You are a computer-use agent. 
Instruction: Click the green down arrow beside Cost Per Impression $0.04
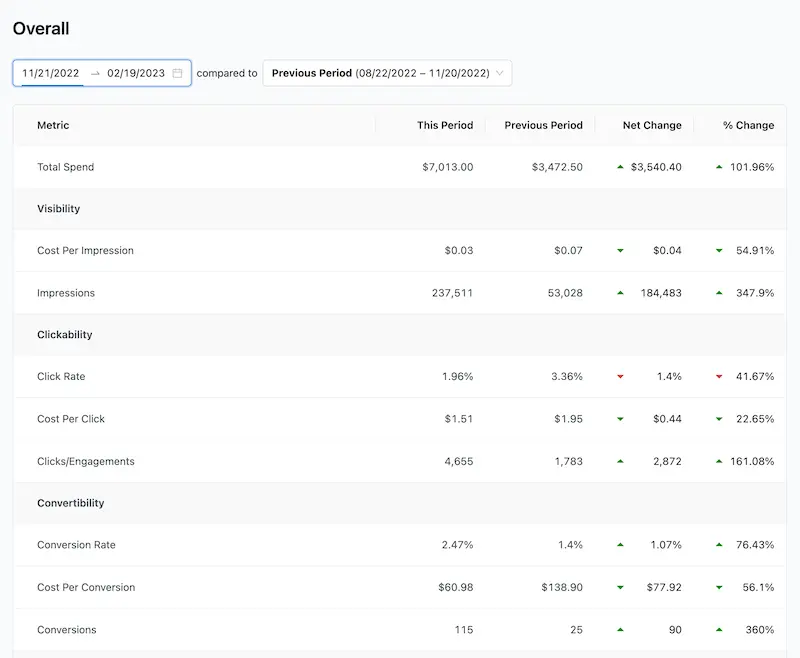tap(620, 250)
